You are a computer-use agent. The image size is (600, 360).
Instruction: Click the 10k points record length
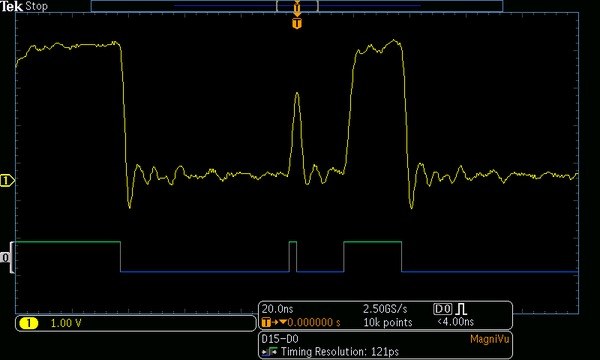click(x=388, y=323)
